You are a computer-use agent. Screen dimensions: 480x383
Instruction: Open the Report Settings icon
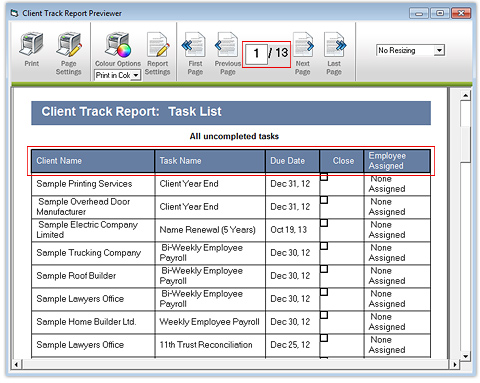pos(158,45)
